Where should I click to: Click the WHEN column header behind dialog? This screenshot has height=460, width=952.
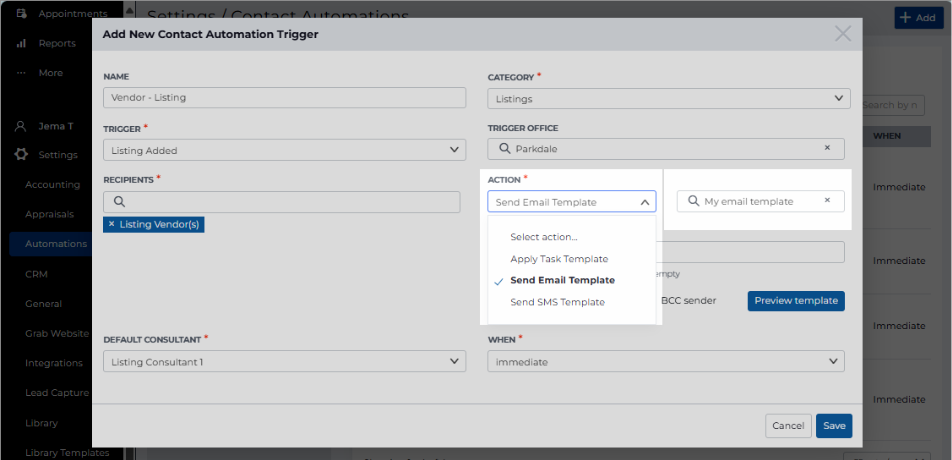[x=886, y=136]
